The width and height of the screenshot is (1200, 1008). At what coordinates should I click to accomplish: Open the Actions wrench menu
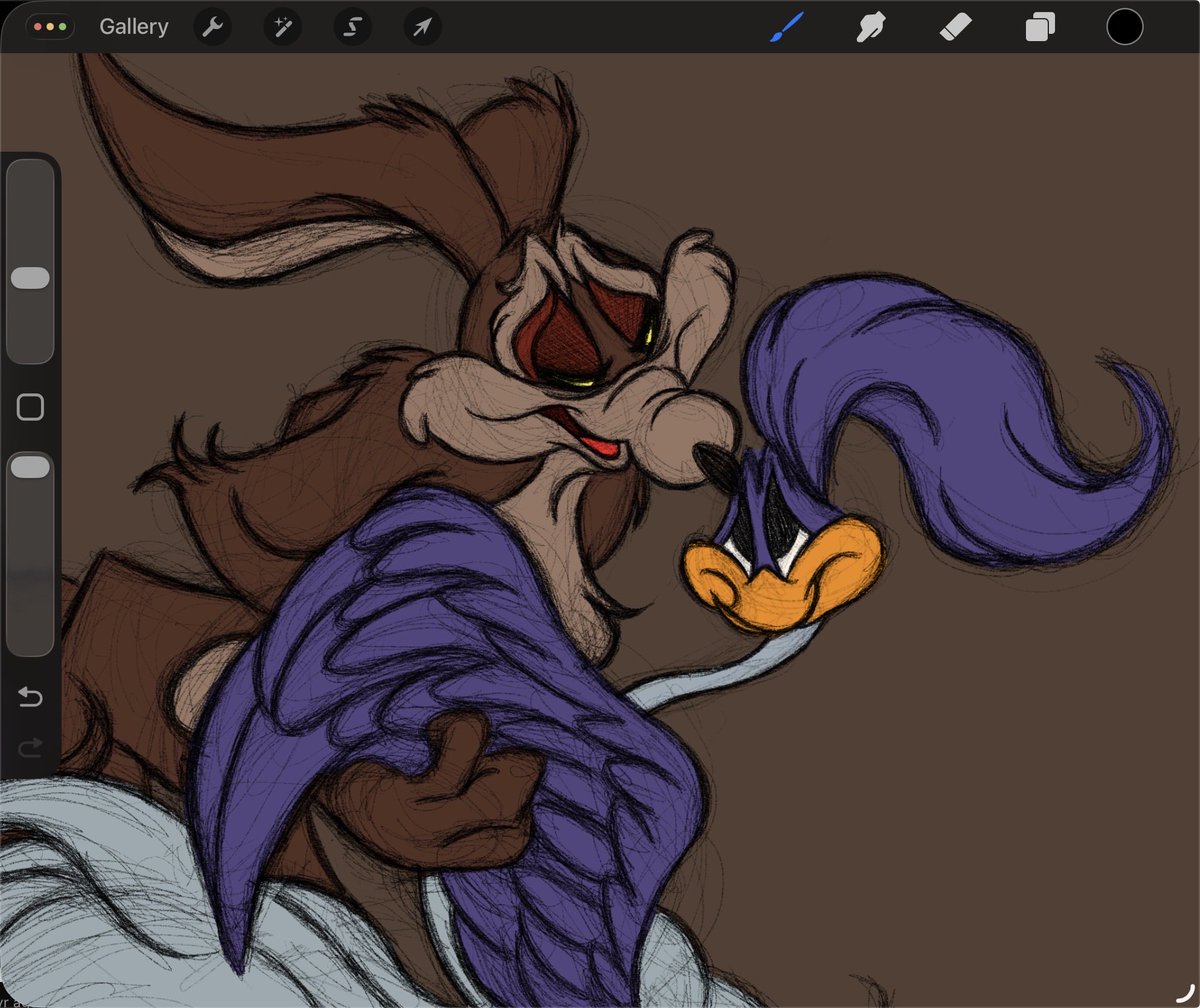coord(211,27)
